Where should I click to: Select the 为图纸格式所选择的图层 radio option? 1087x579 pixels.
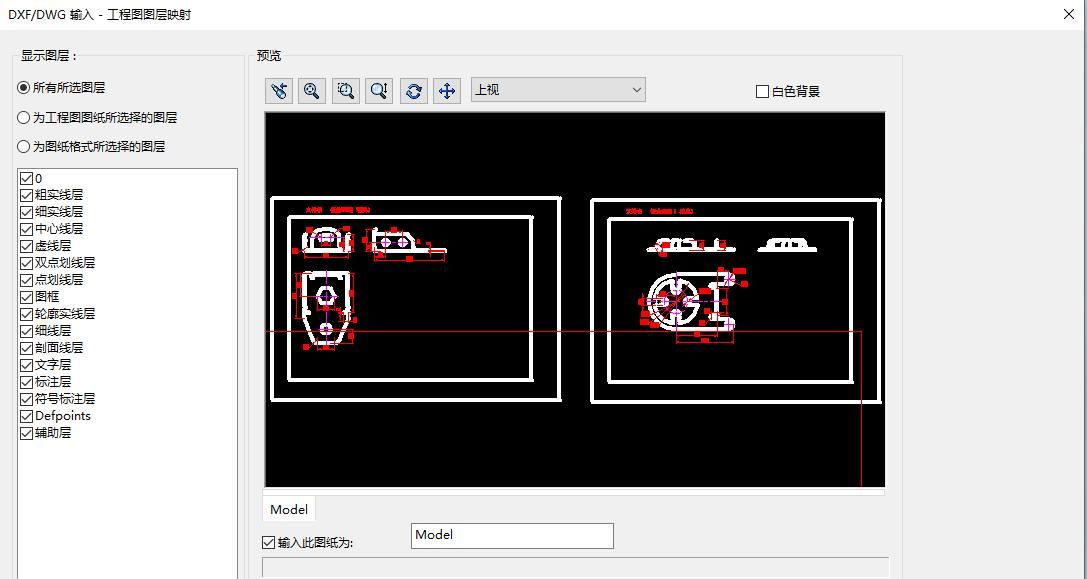pyautogui.click(x=24, y=147)
